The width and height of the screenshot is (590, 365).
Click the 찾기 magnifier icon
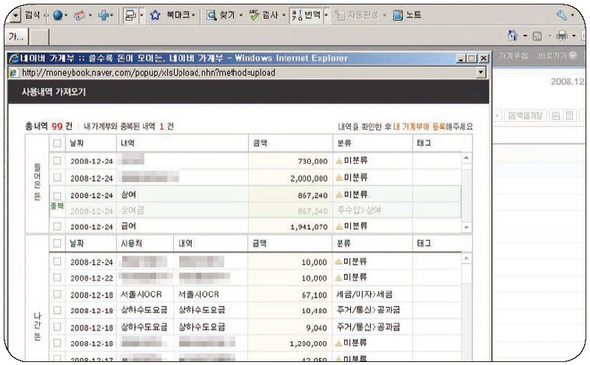(x=211, y=15)
